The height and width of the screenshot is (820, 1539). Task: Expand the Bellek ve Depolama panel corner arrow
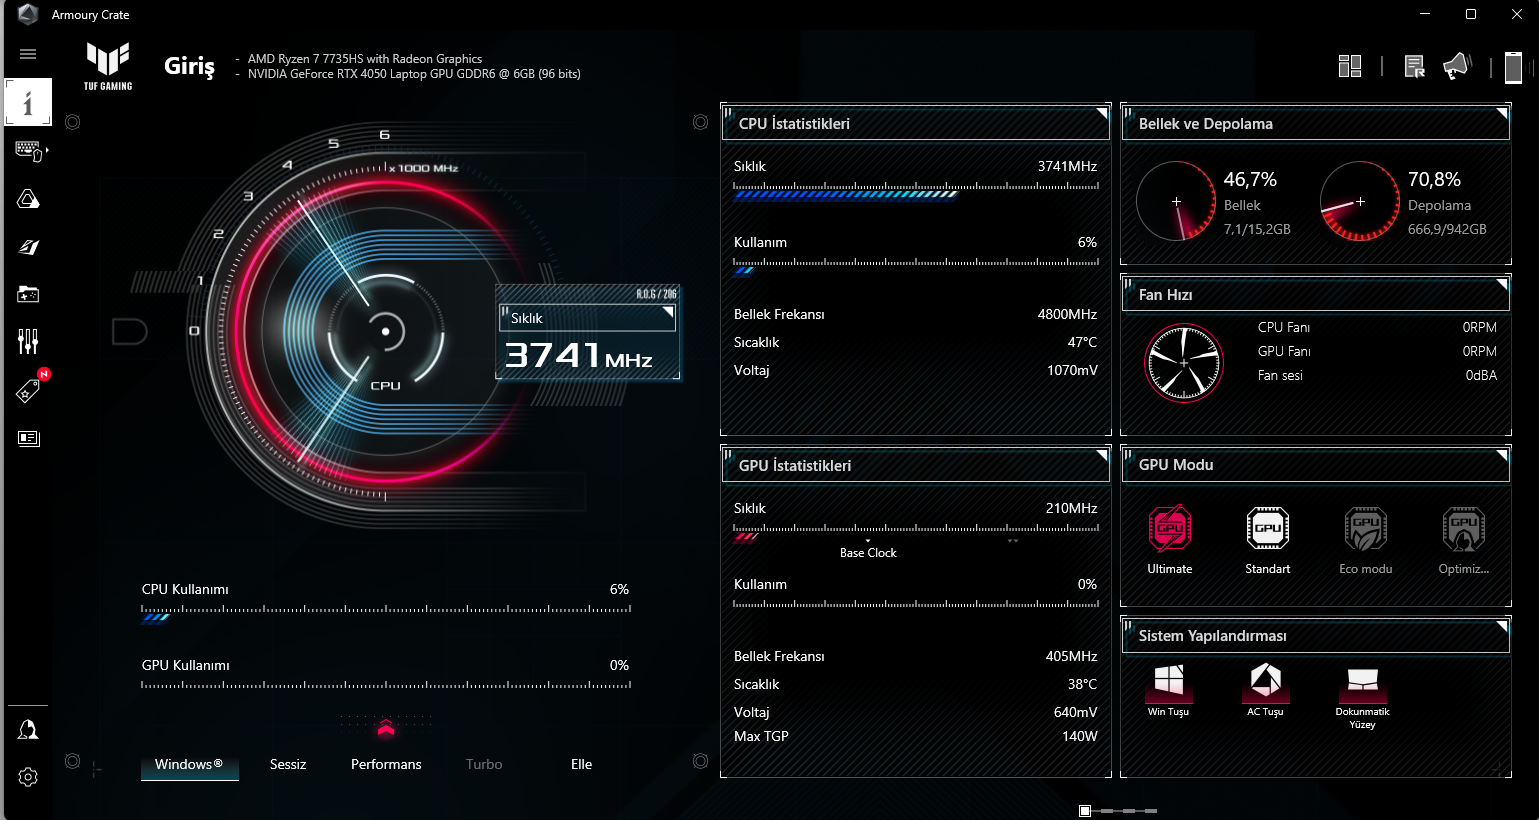pyautogui.click(x=1502, y=113)
